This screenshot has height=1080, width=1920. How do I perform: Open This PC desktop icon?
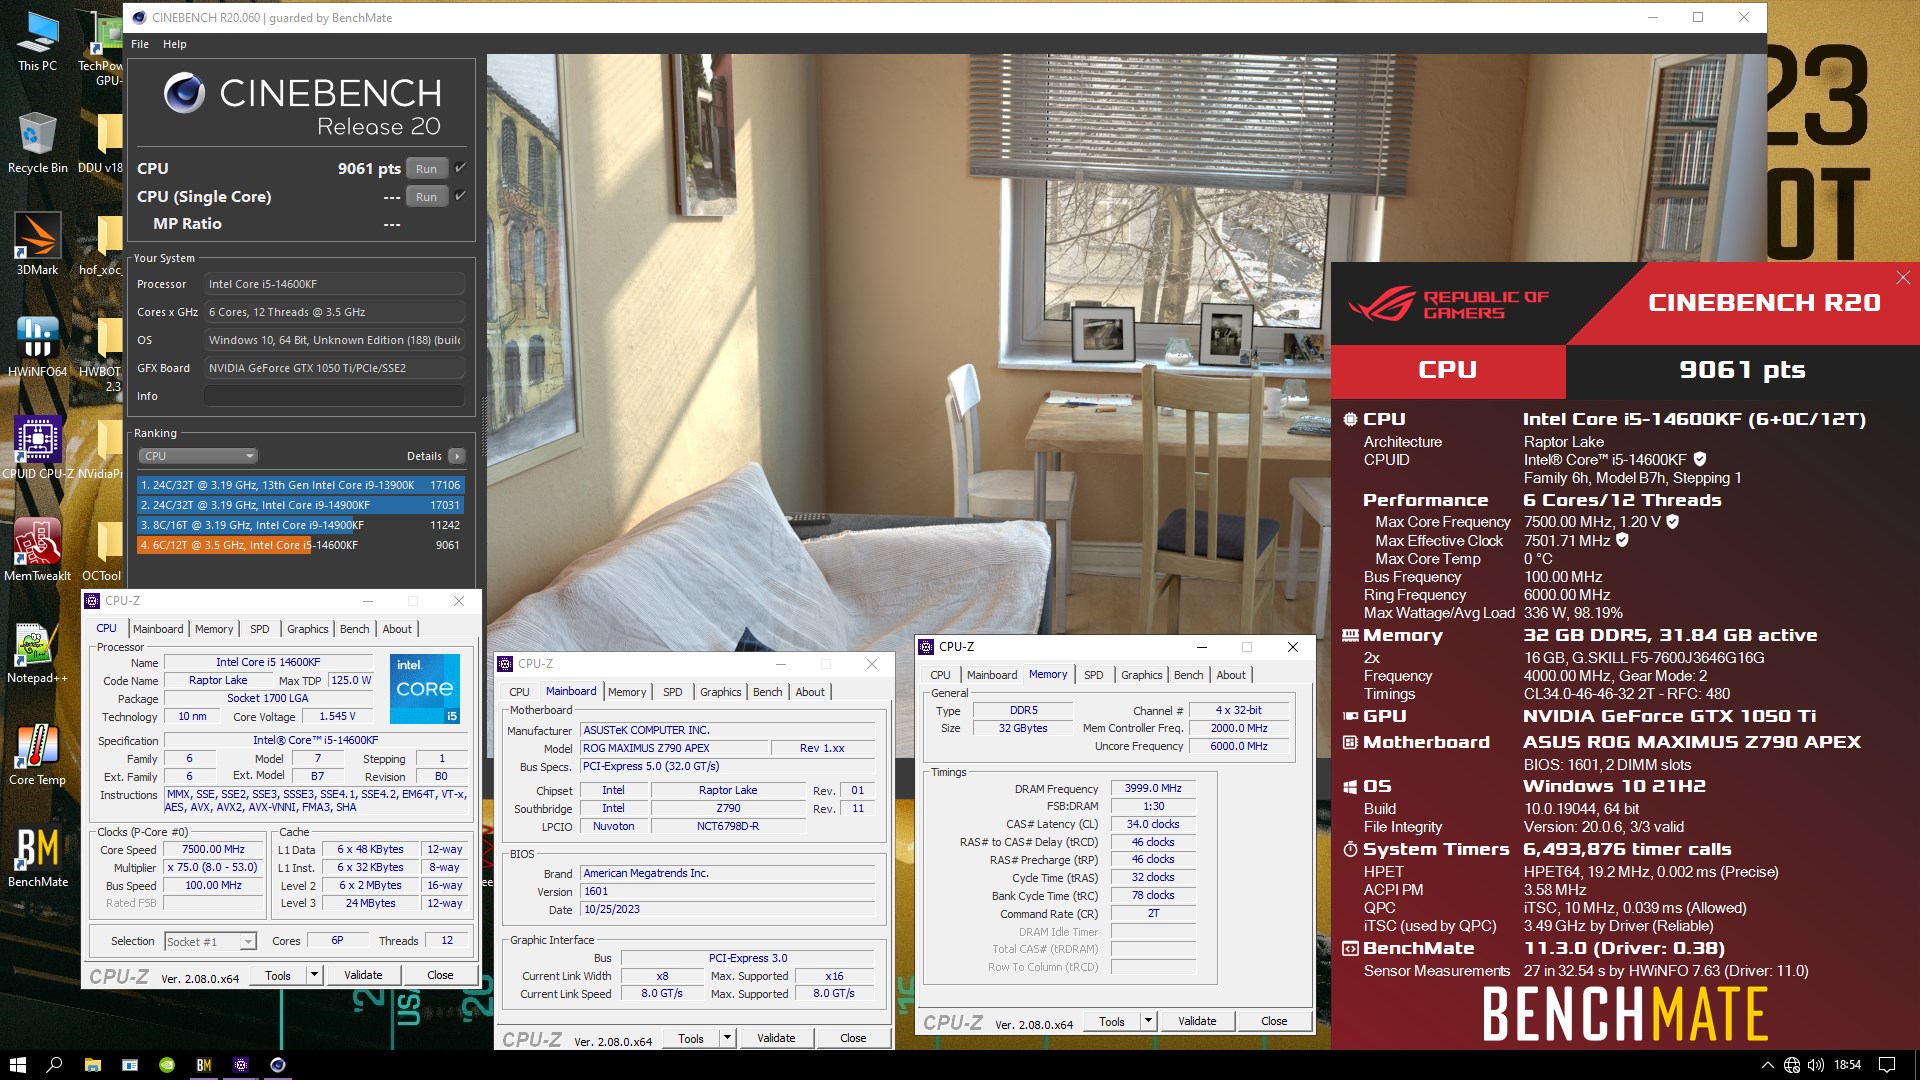click(37, 42)
